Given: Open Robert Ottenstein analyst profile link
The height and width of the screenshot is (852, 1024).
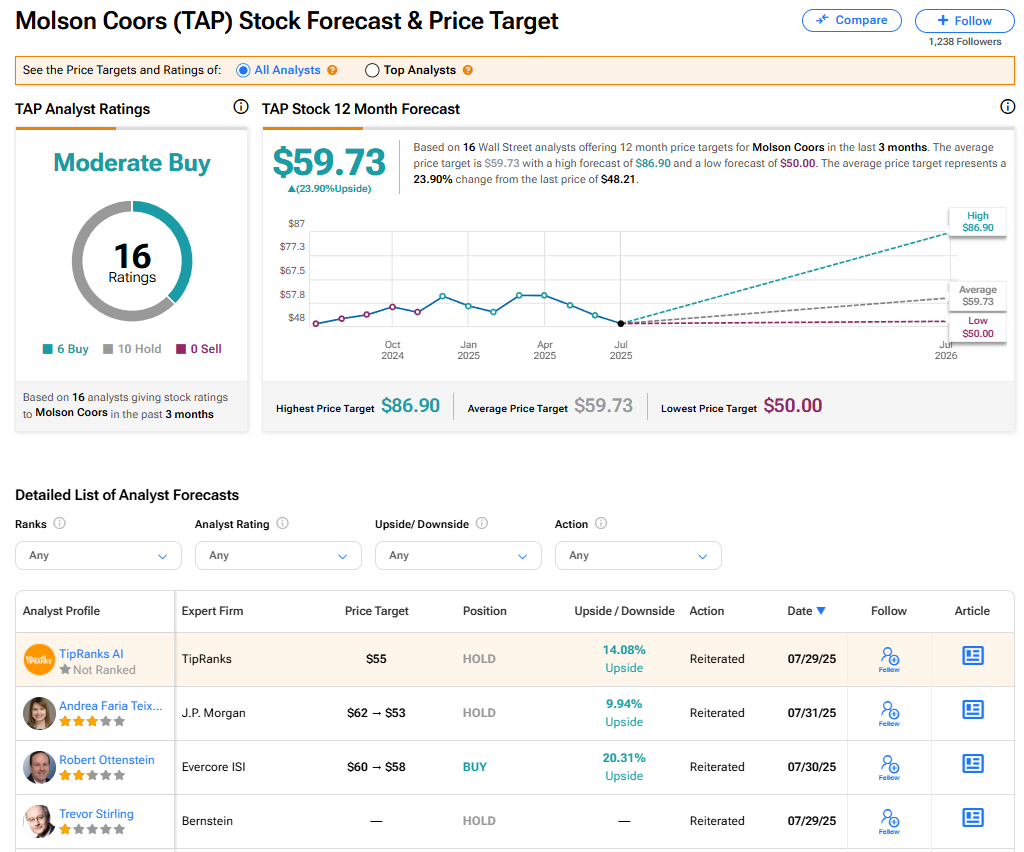Looking at the screenshot, I should (x=107, y=760).
